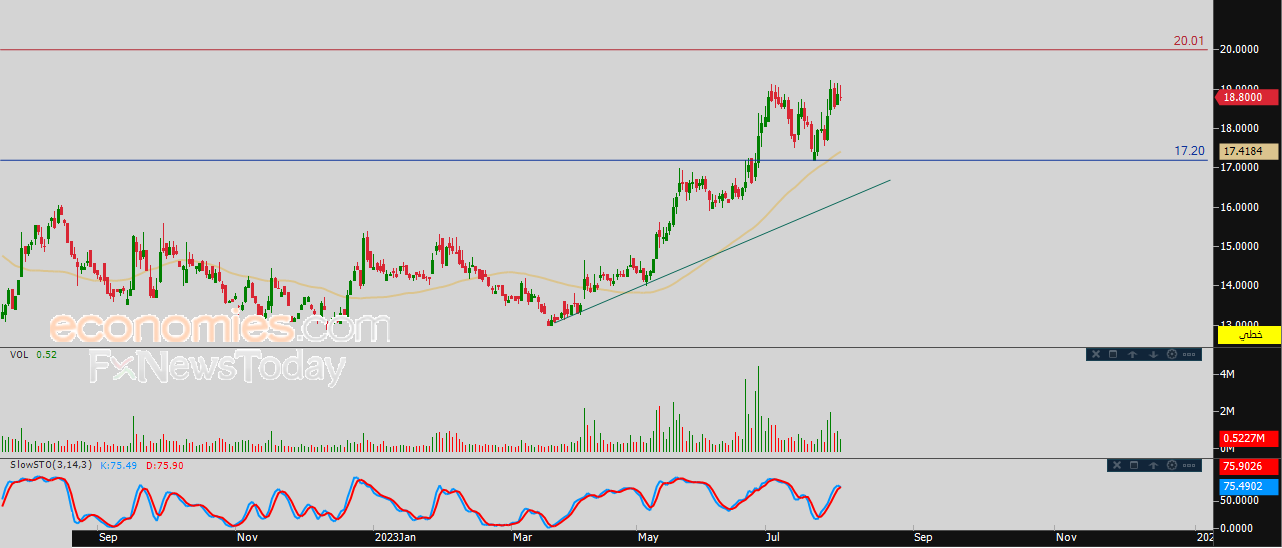Move the volume pane up

(x=1132, y=354)
